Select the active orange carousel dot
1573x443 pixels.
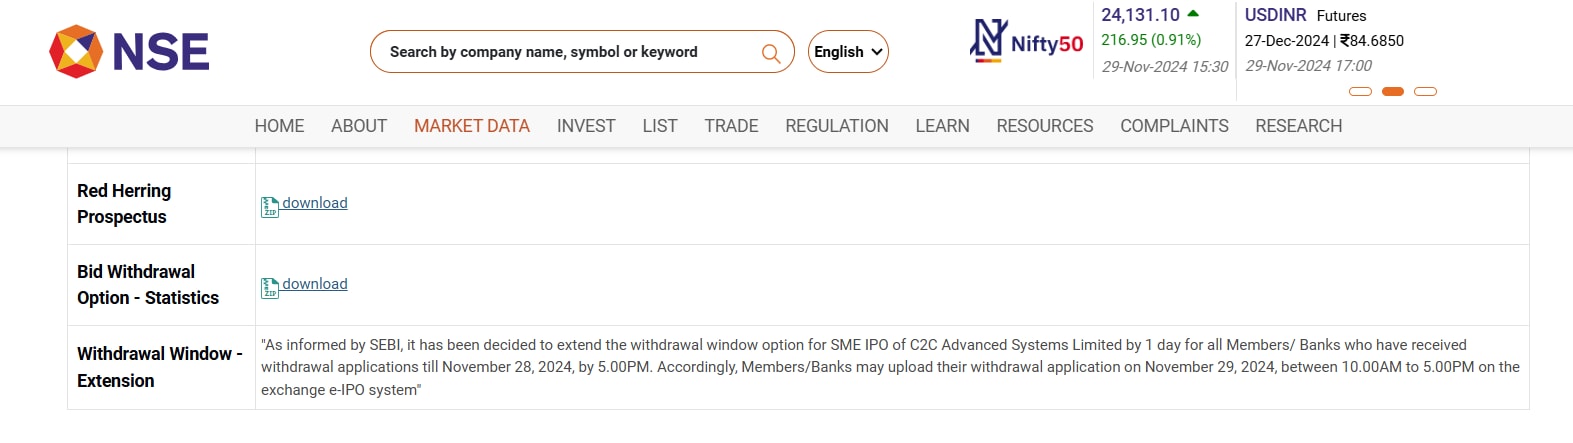[x=1393, y=91]
